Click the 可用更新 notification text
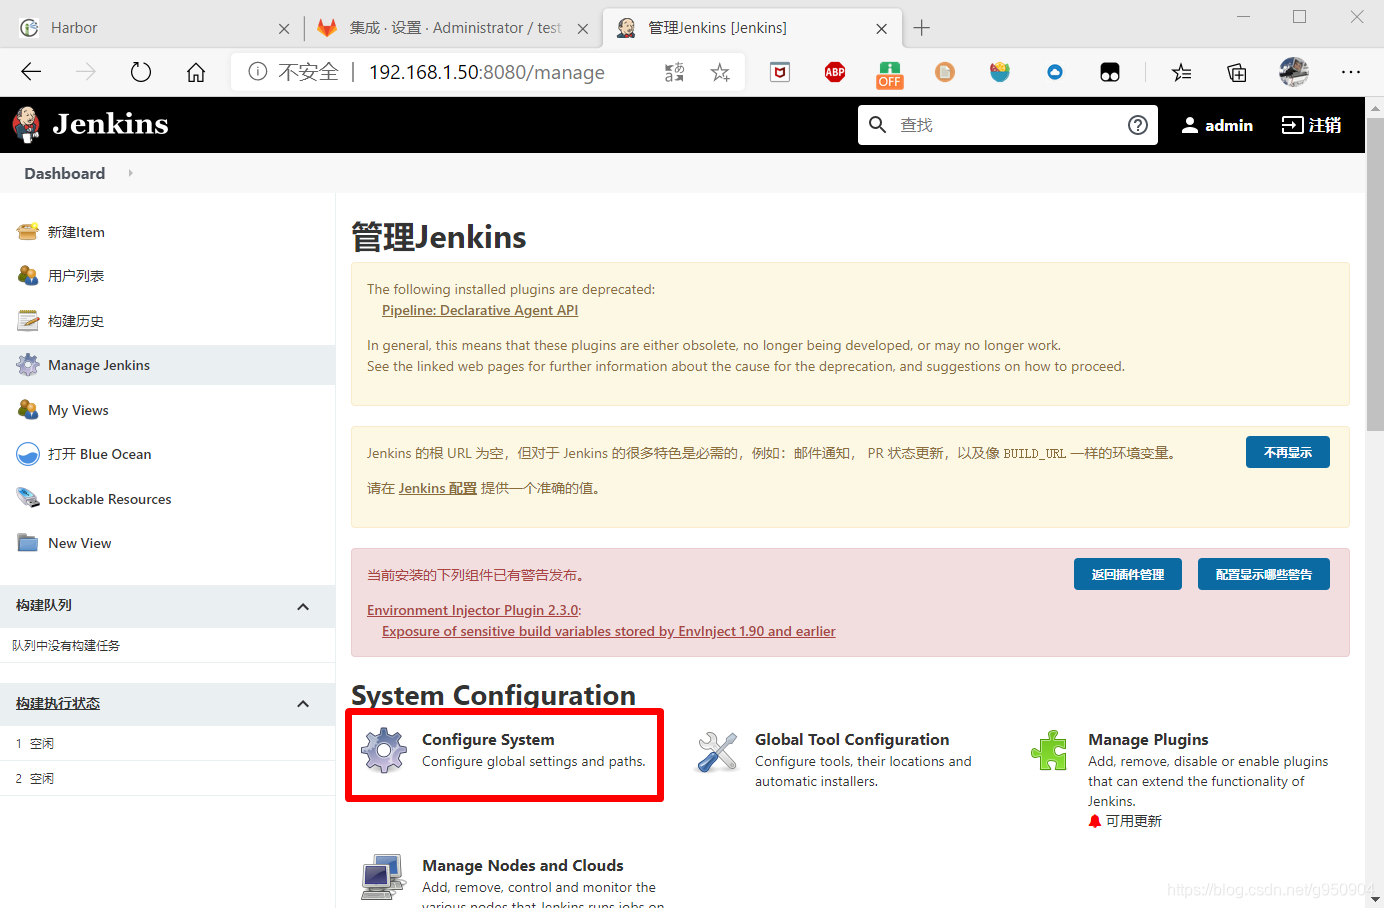This screenshot has width=1384, height=908. tap(1134, 821)
